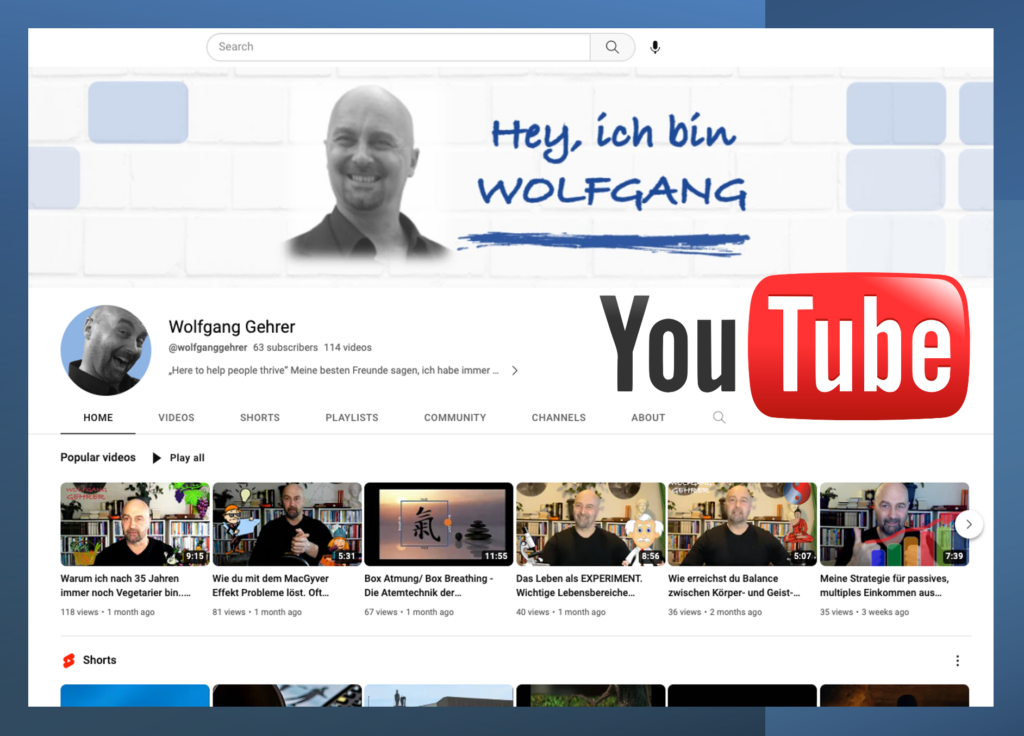Click "67 views • 1 month ago" text
Image resolution: width=1024 pixels, height=736 pixels.
(x=409, y=612)
